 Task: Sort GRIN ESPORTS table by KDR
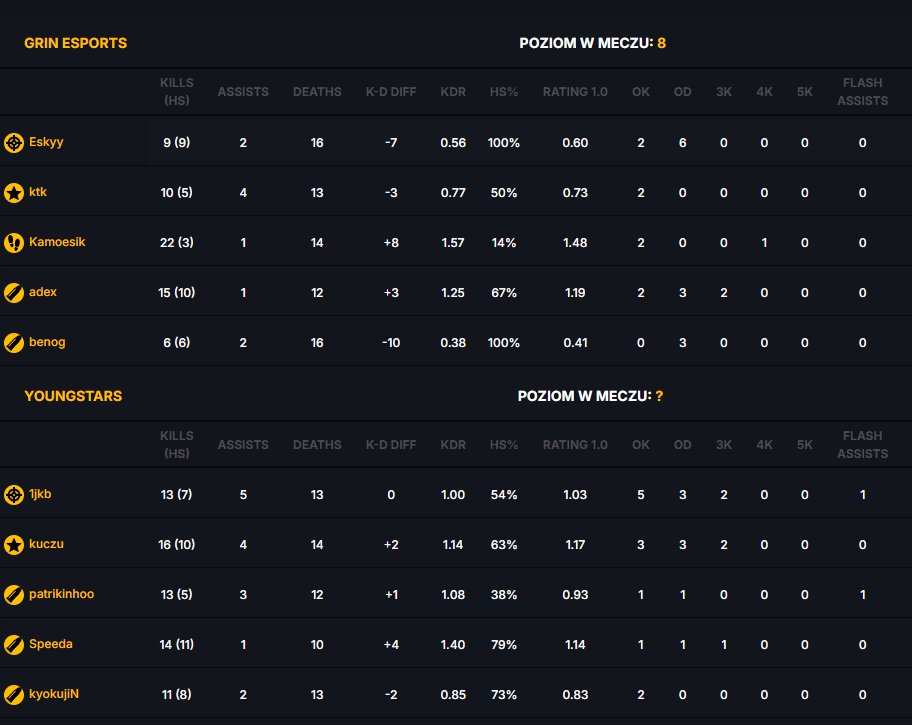coord(453,92)
